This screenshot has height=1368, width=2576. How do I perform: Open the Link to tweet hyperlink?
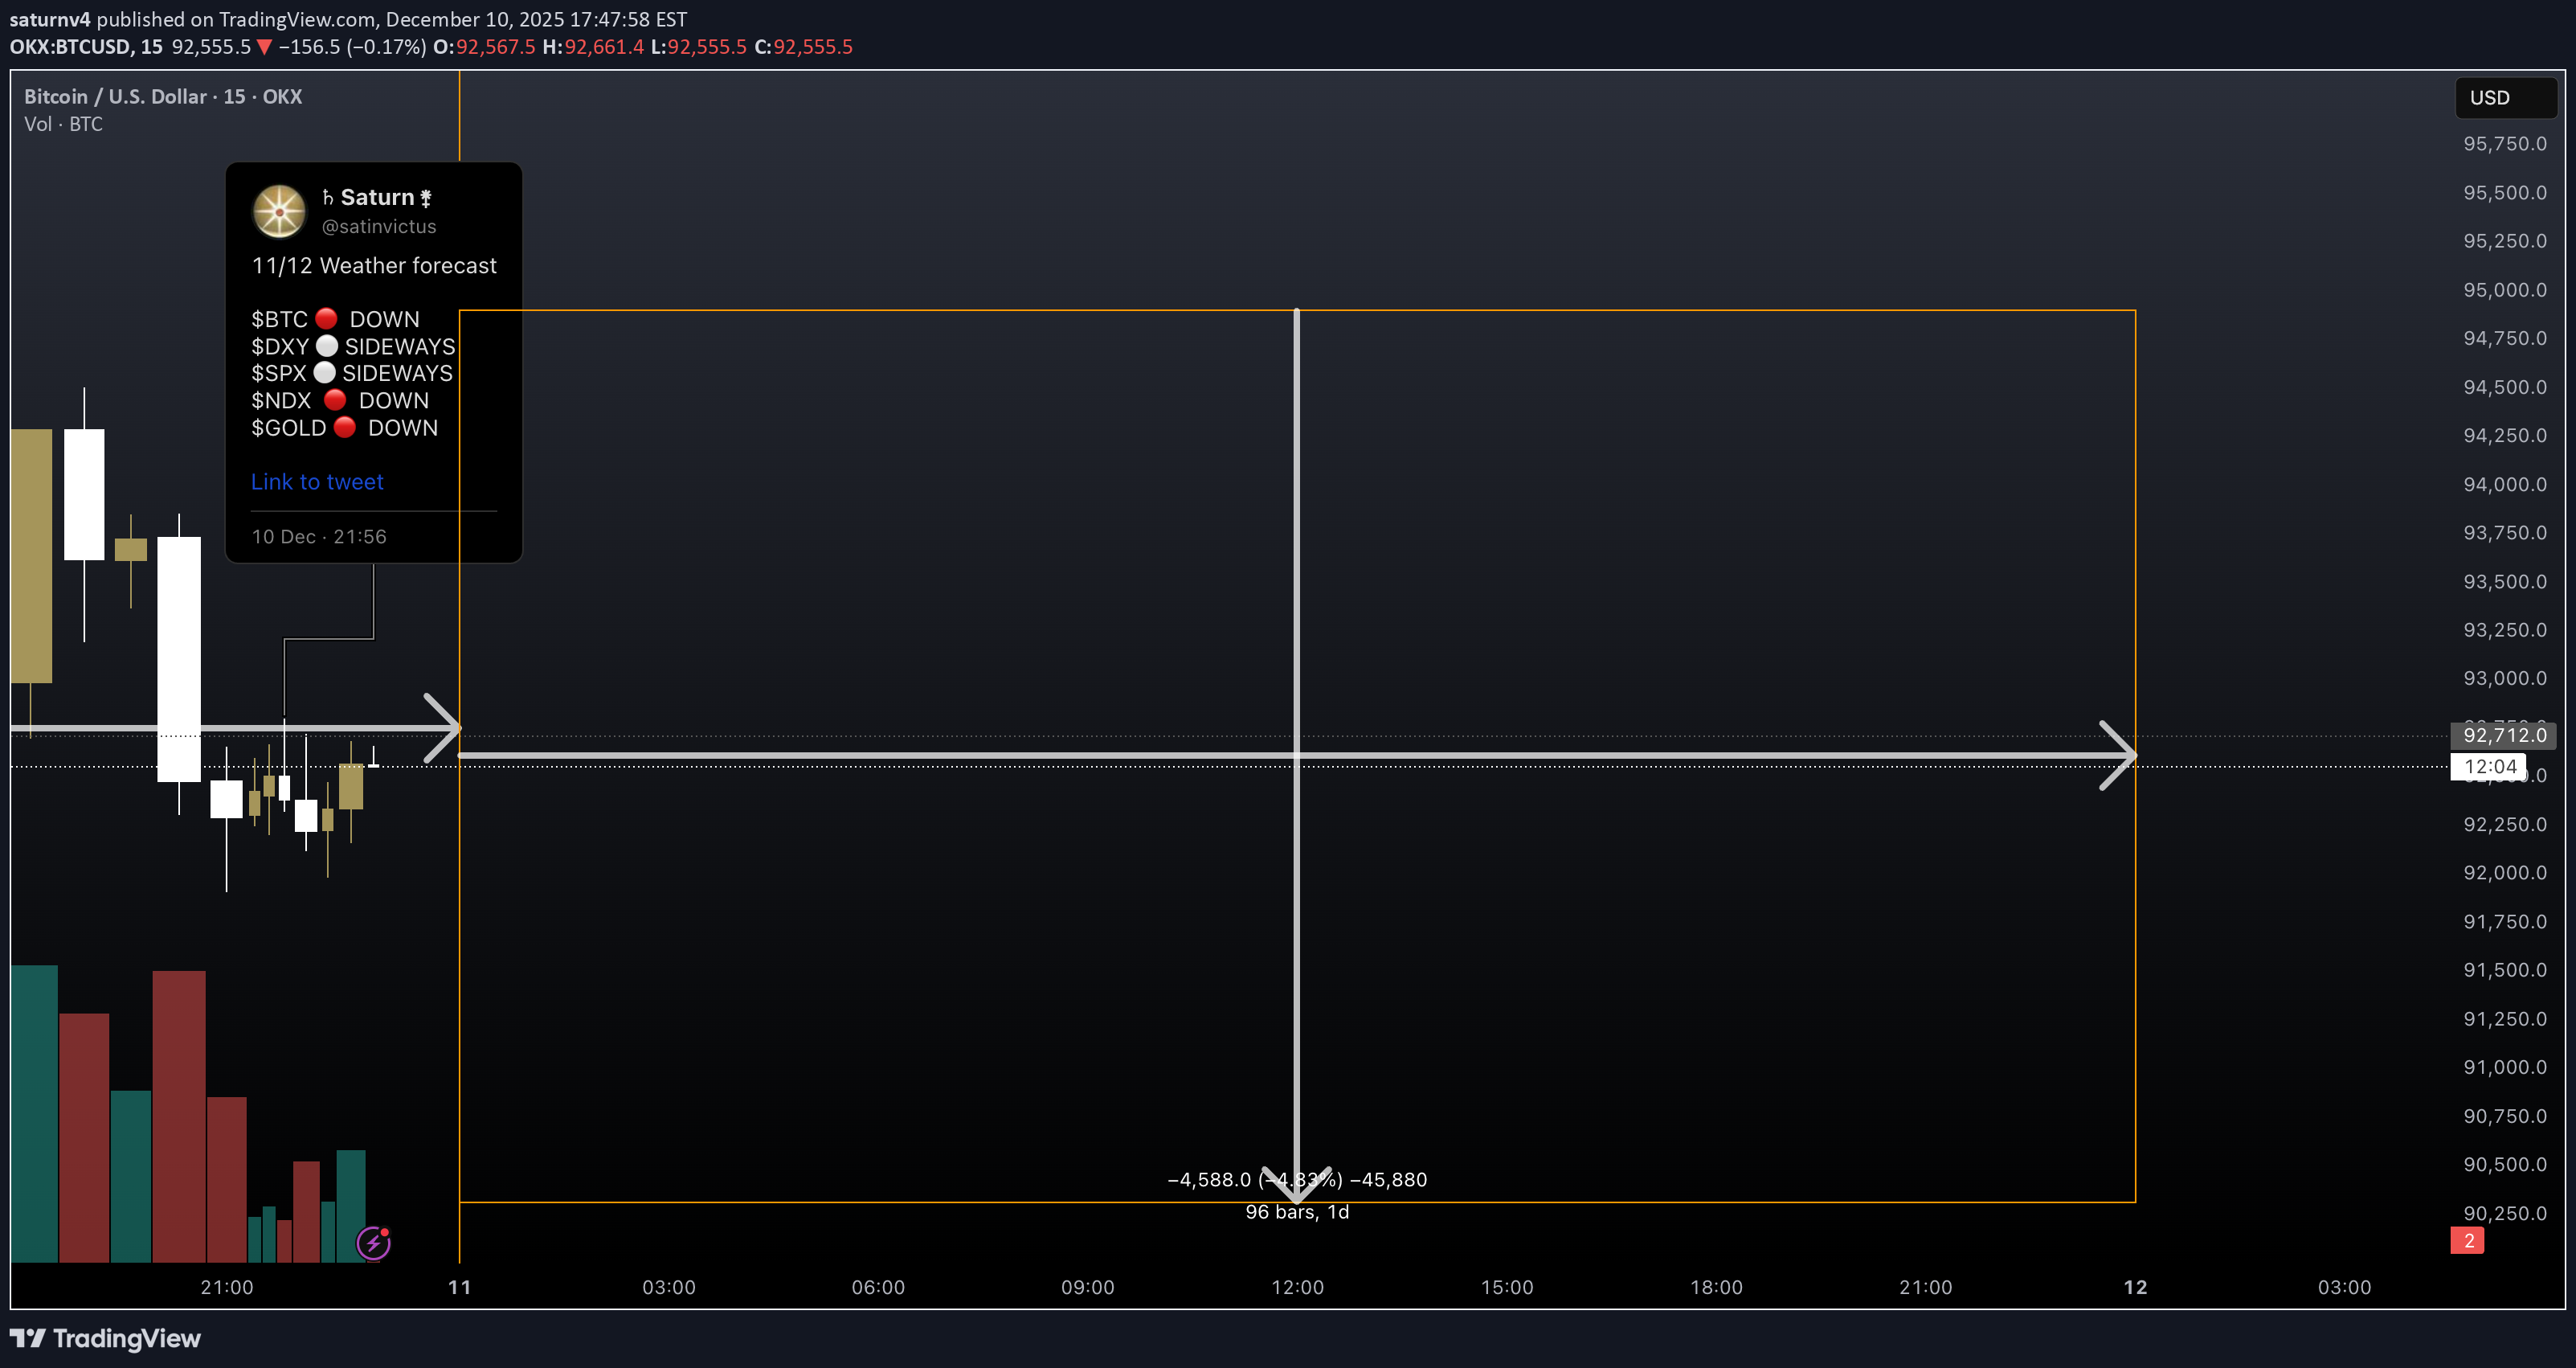point(317,482)
